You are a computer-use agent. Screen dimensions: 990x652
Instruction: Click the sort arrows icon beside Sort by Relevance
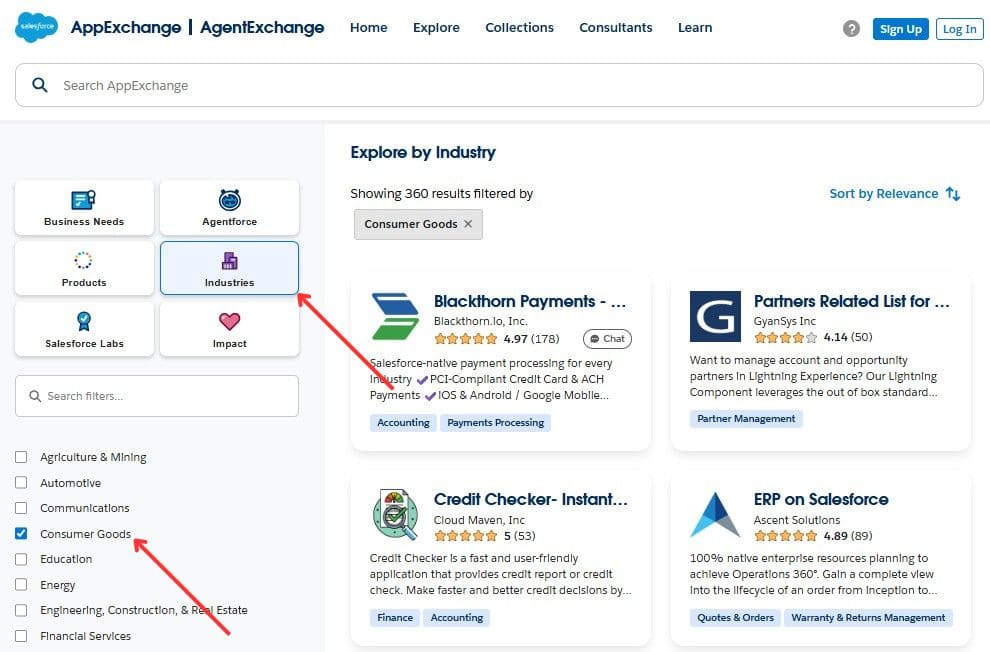953,194
